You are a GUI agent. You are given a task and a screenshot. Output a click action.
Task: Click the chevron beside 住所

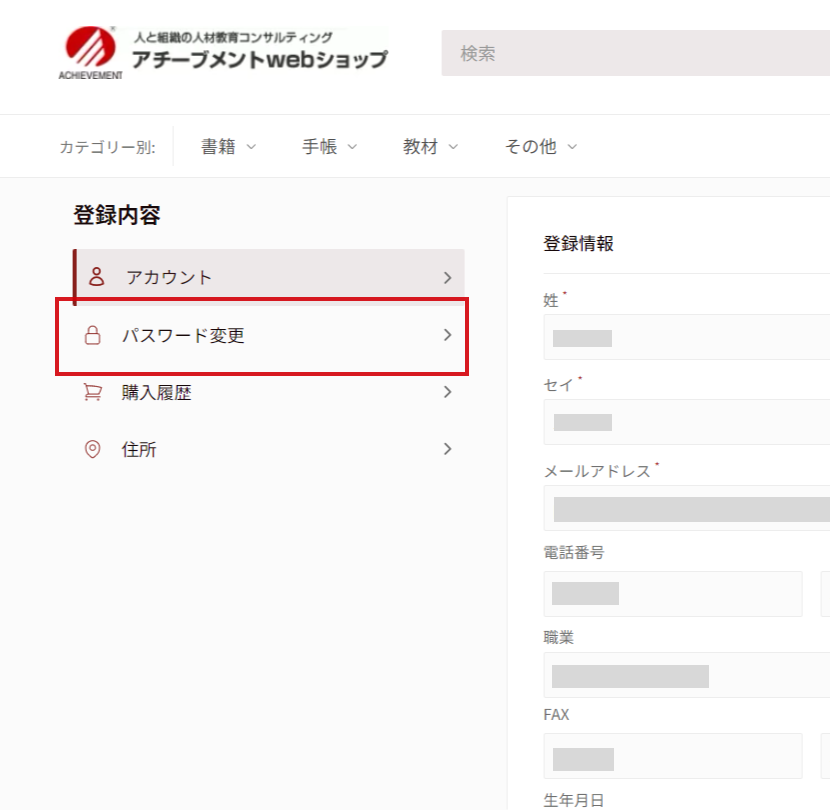coord(447,449)
